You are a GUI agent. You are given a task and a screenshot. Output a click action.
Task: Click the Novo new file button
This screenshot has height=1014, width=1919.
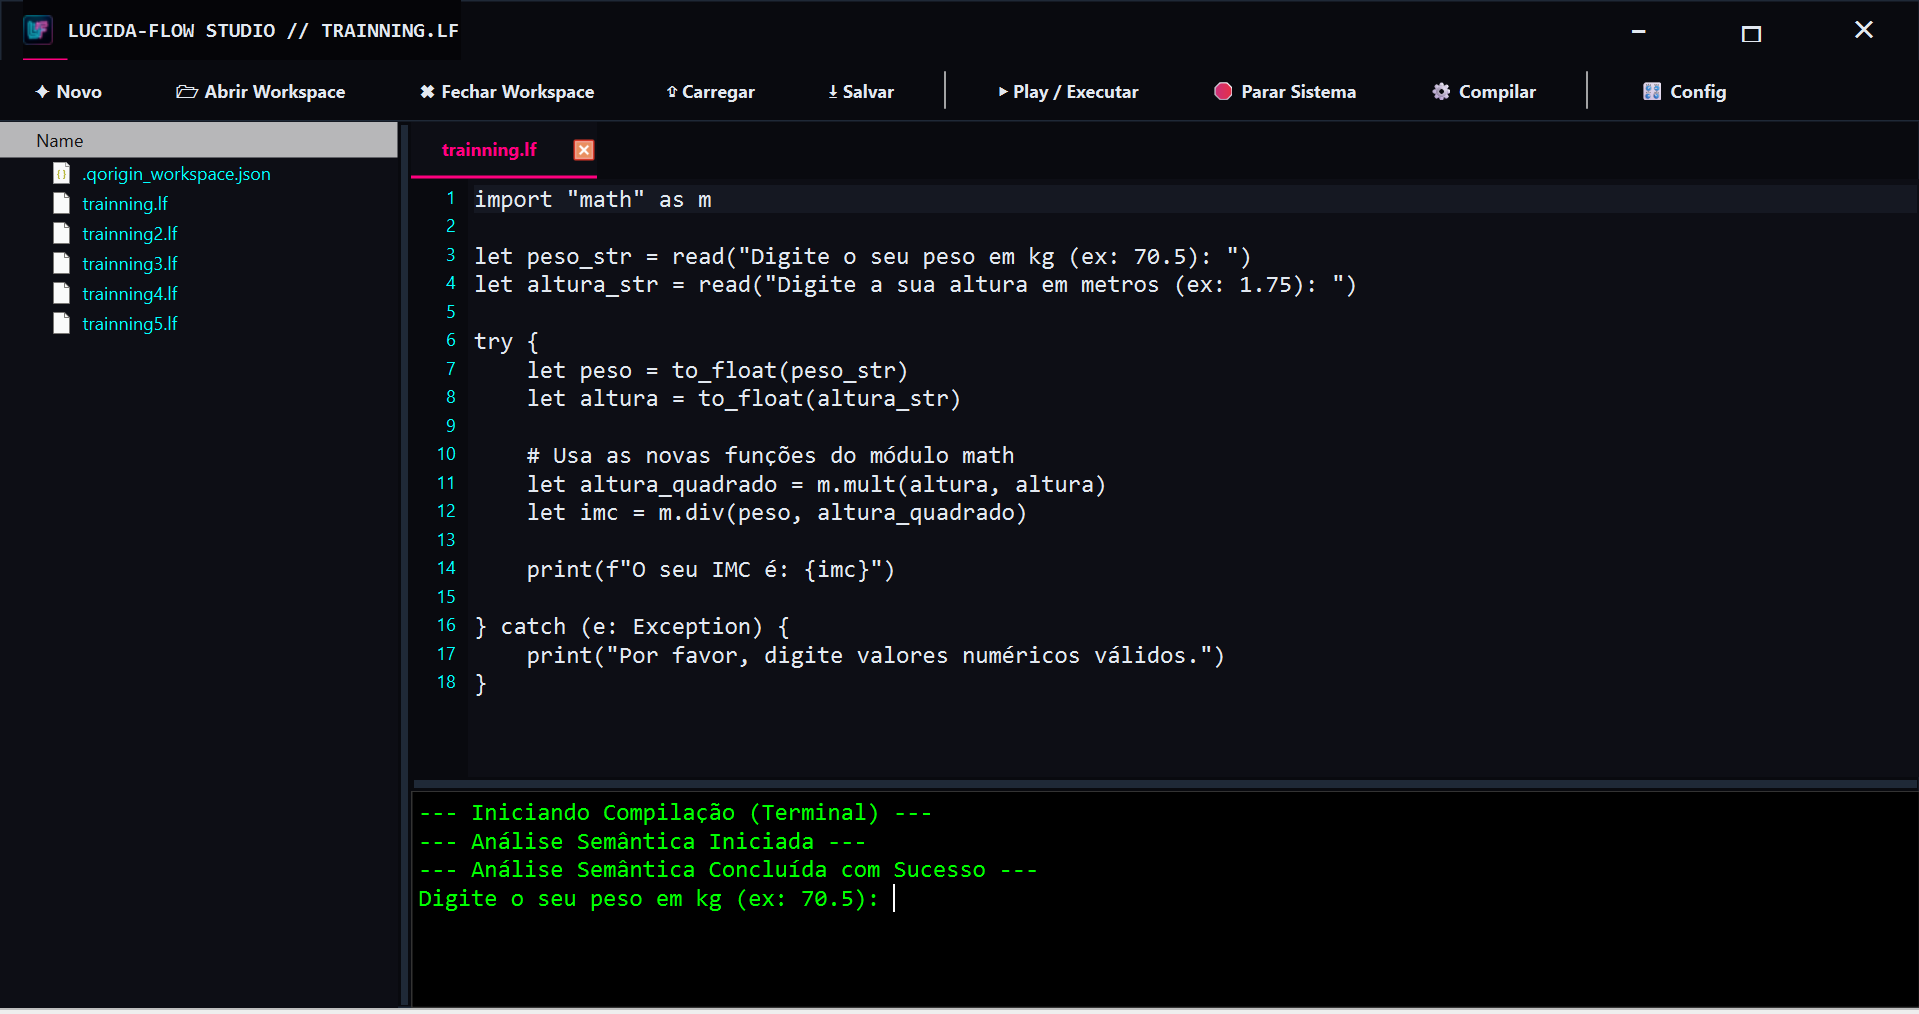(69, 92)
